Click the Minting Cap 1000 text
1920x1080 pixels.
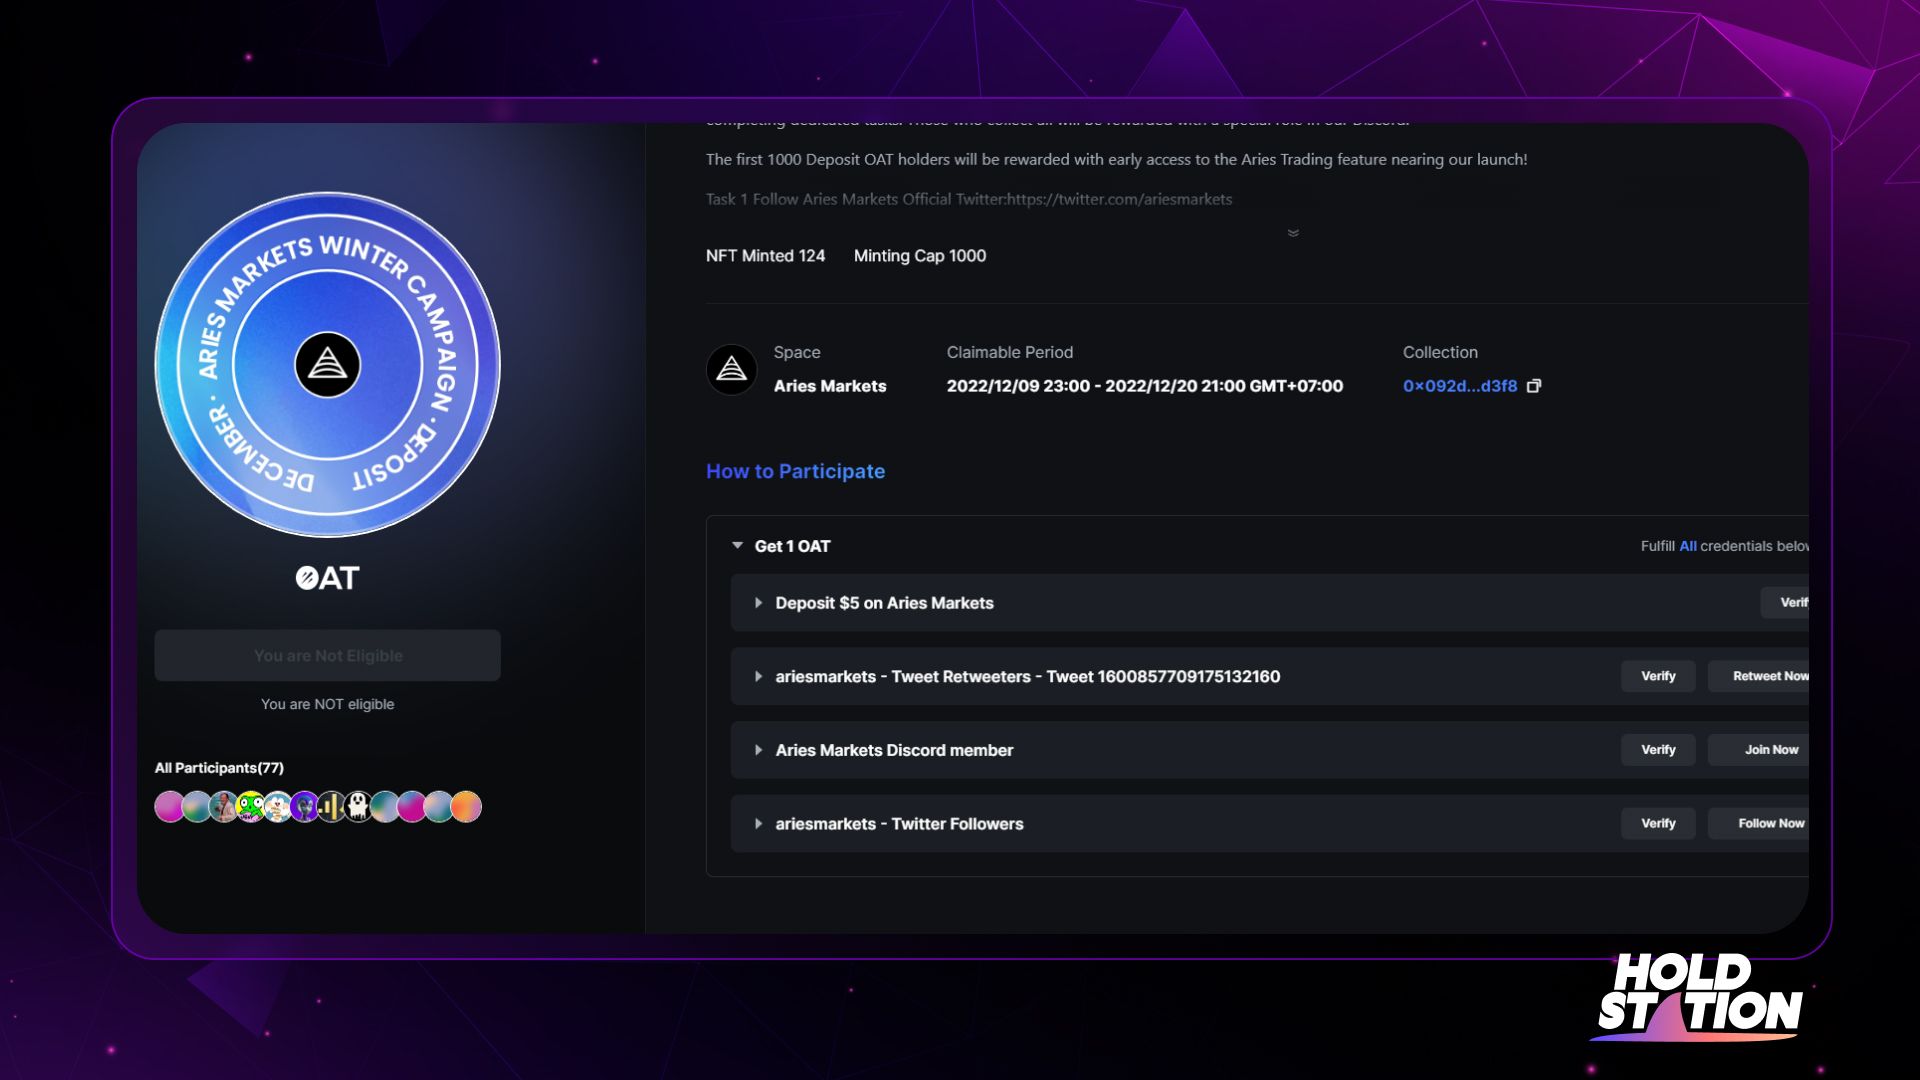pos(920,256)
